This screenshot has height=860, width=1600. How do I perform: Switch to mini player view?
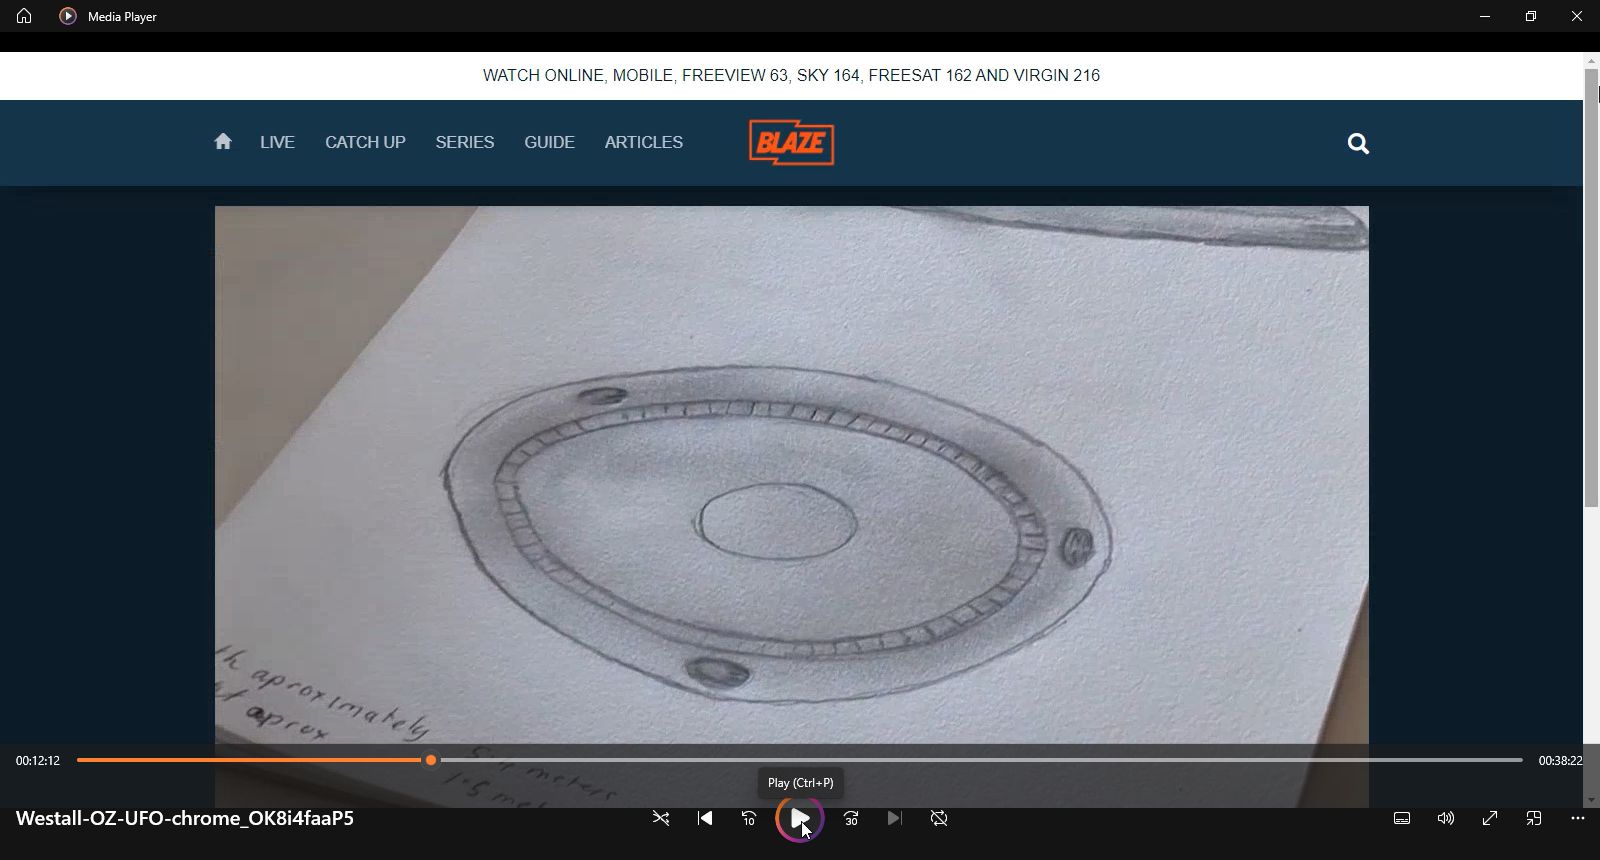[1534, 818]
